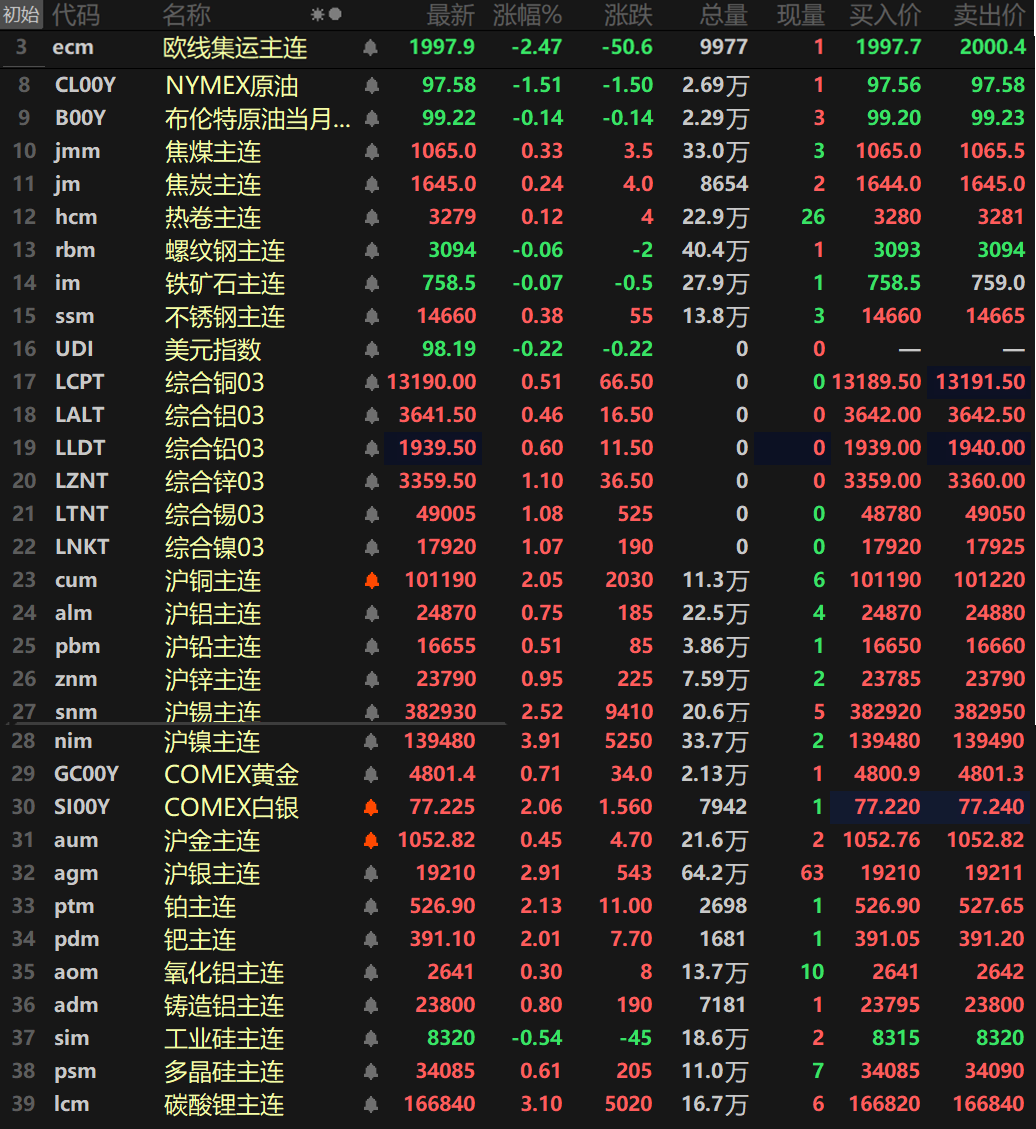Click the bell icon next to 美元指数
Screen dimensions: 1036x1129
click(x=372, y=350)
